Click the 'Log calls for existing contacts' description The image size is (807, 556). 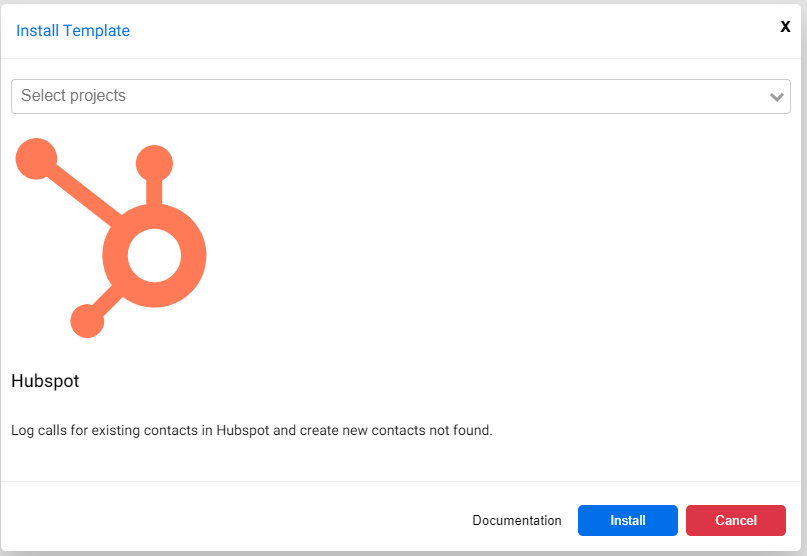coord(252,430)
